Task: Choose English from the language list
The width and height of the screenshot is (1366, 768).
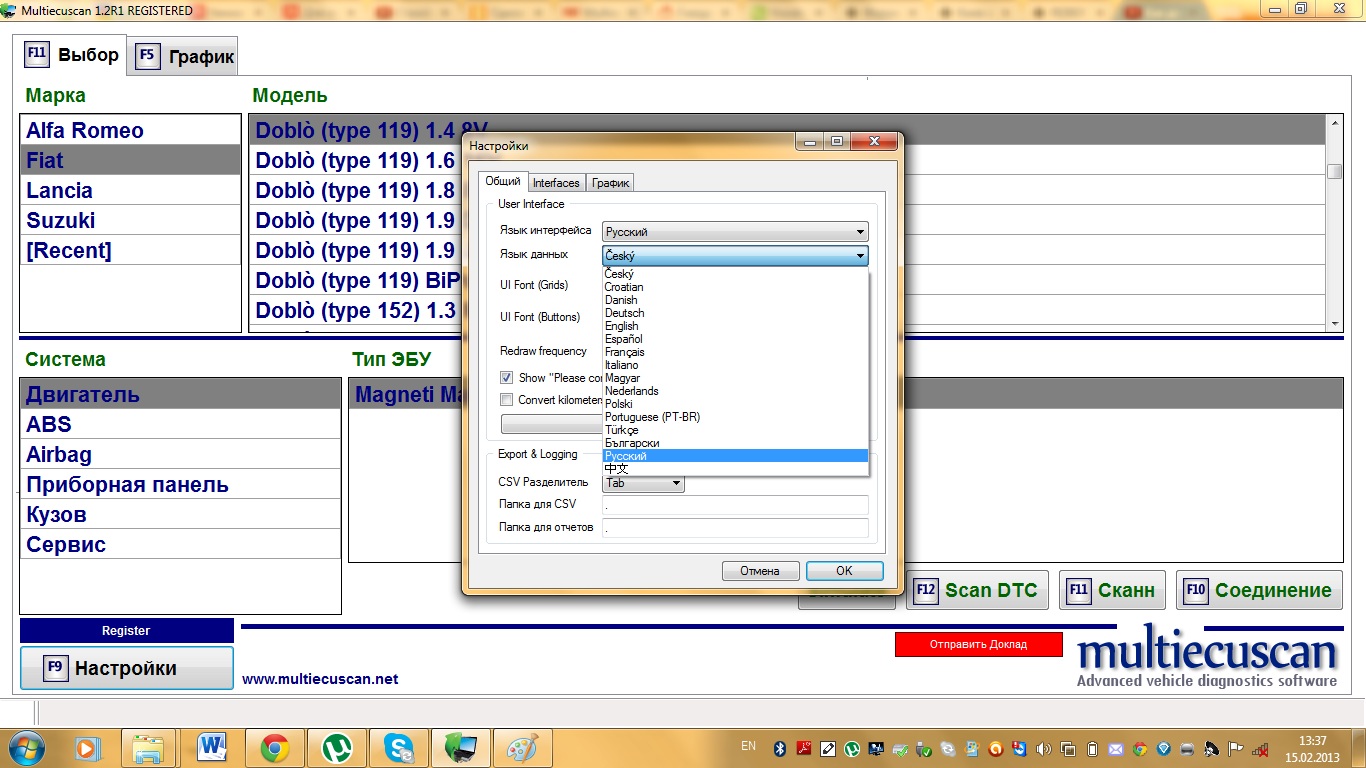Action: [x=622, y=326]
